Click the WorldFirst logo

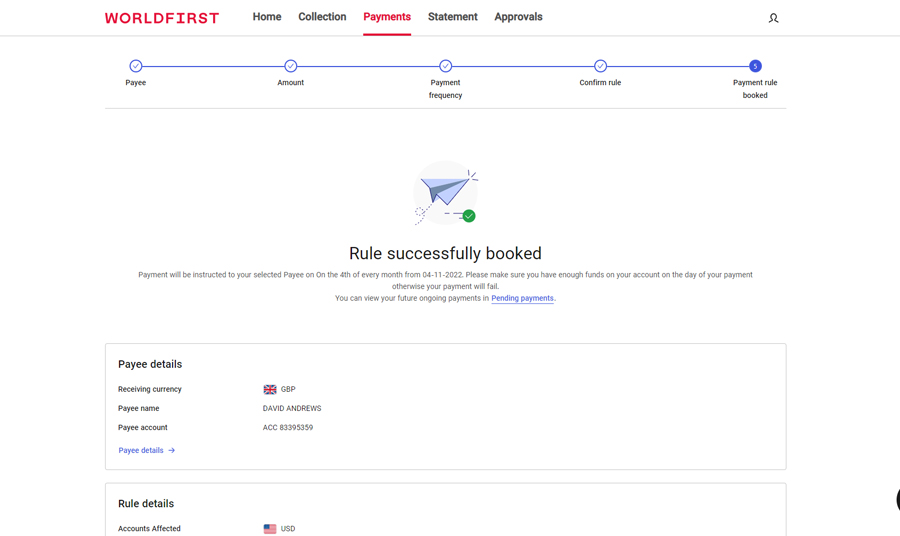[x=161, y=18]
